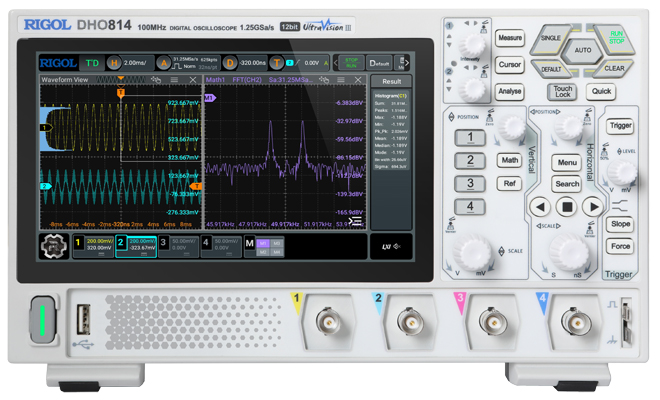Expand the result list arrow icon in FFT window

pyautogui.click(x=356, y=221)
